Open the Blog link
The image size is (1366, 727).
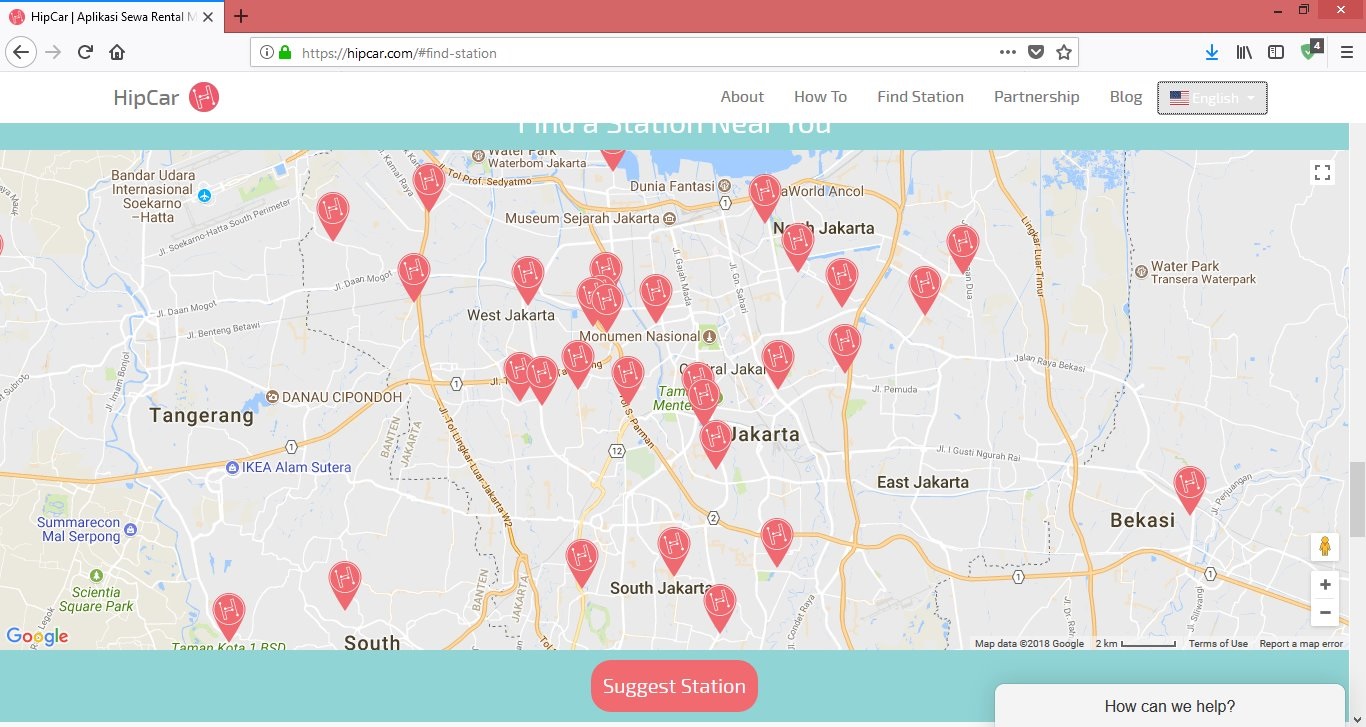click(1125, 97)
